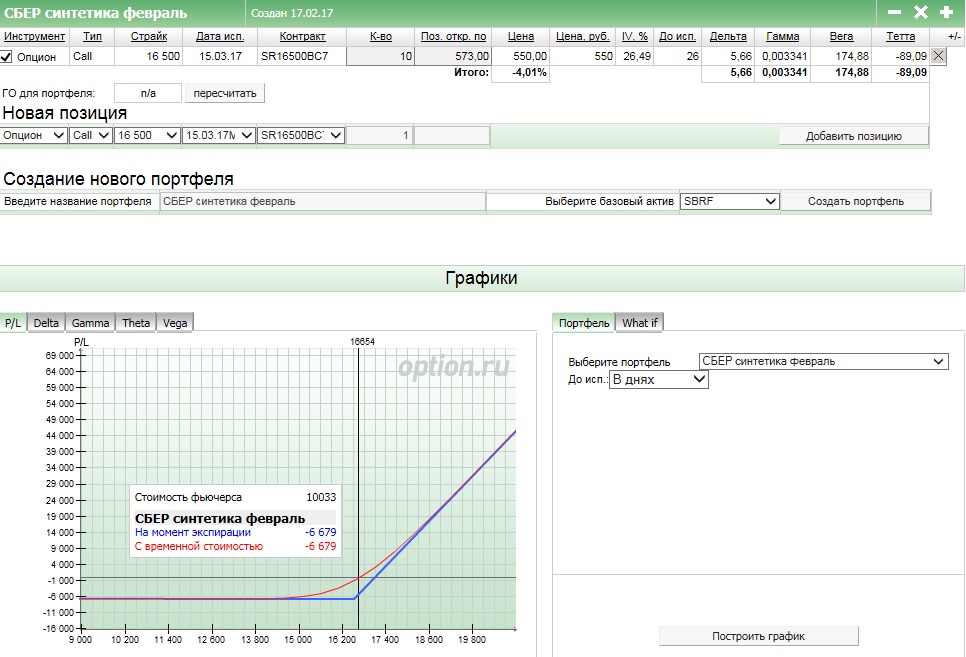Open the instrument type Опцион dropdown
Image resolution: width=966 pixels, height=657 pixels.
34,135
